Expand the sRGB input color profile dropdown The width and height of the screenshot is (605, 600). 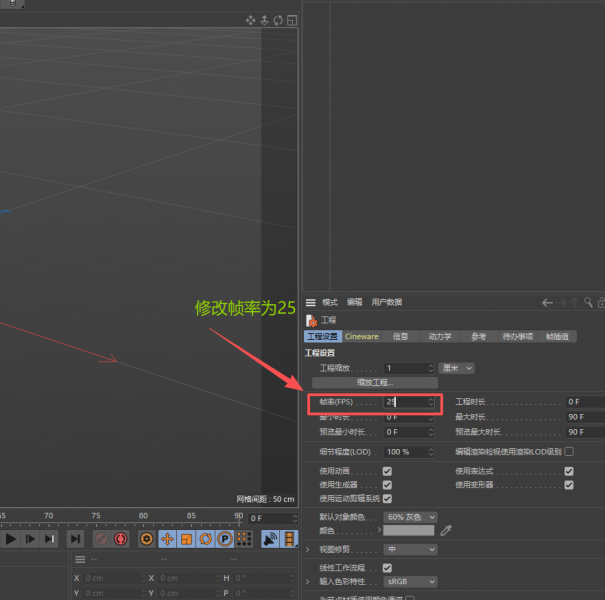[x=410, y=581]
